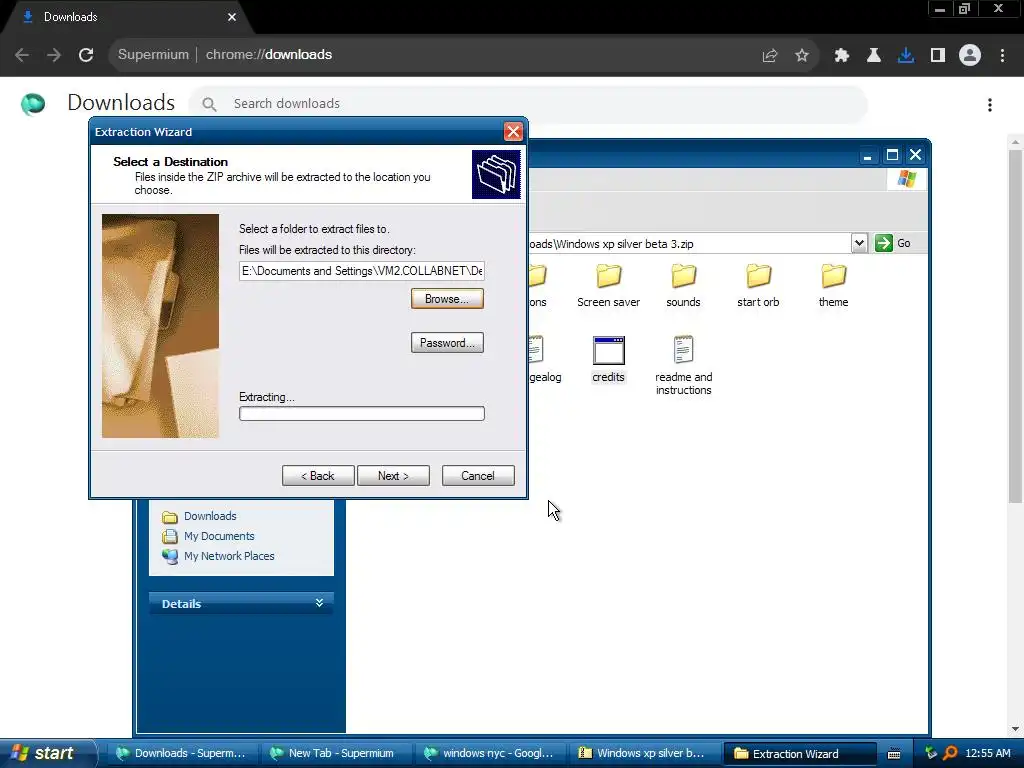The height and width of the screenshot is (768, 1024).
Task: Open My Network Places link
Action: tap(218, 556)
